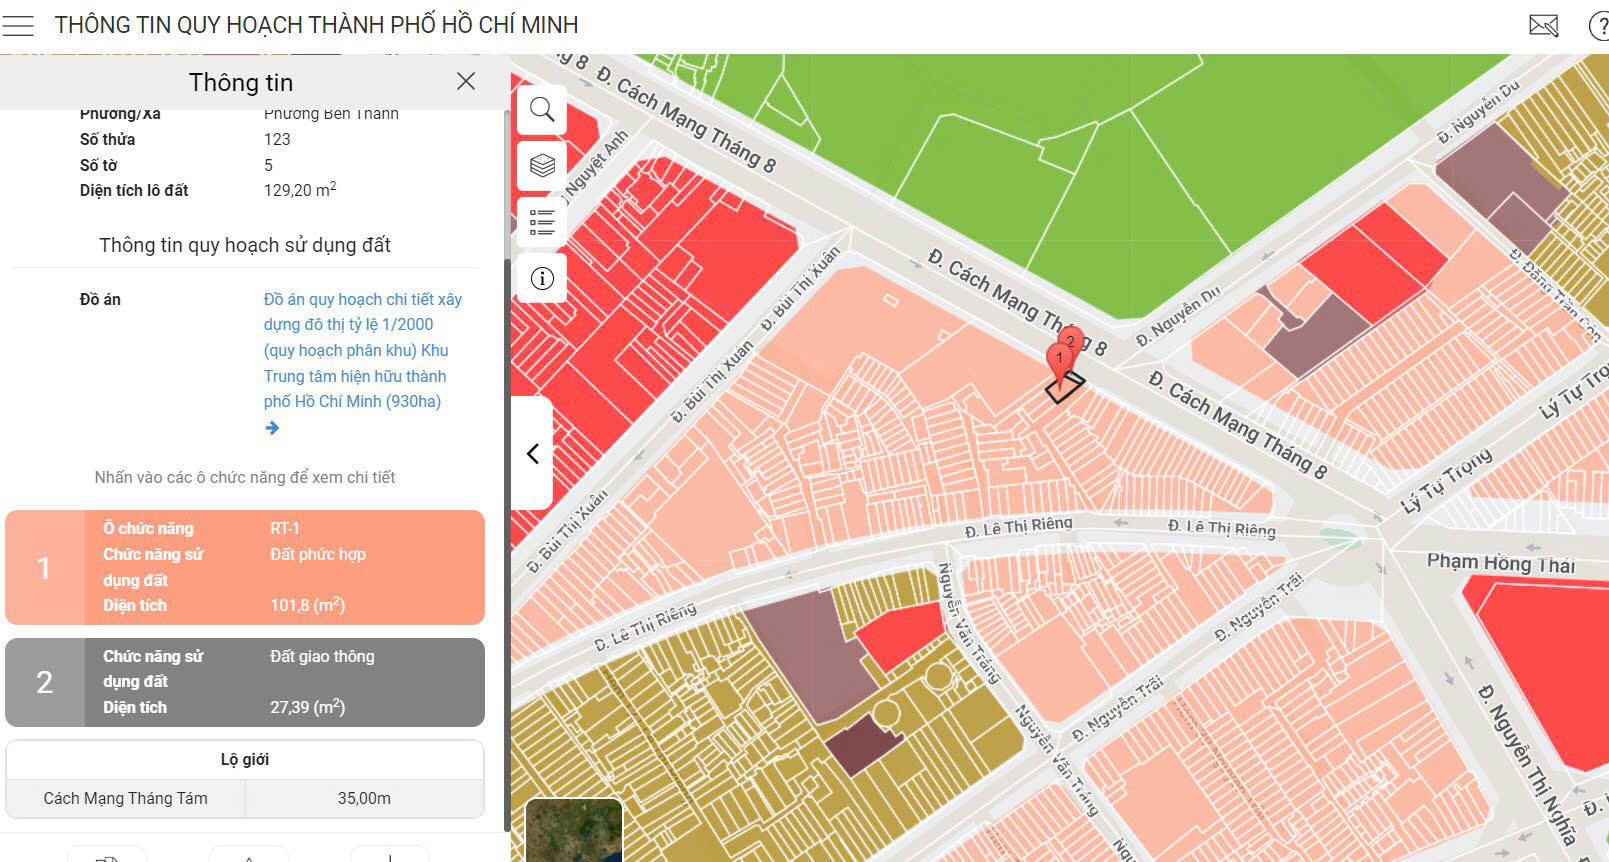Open the Đồ án quy hoạch link
Screen dimensions: 1609x862
[362, 350]
